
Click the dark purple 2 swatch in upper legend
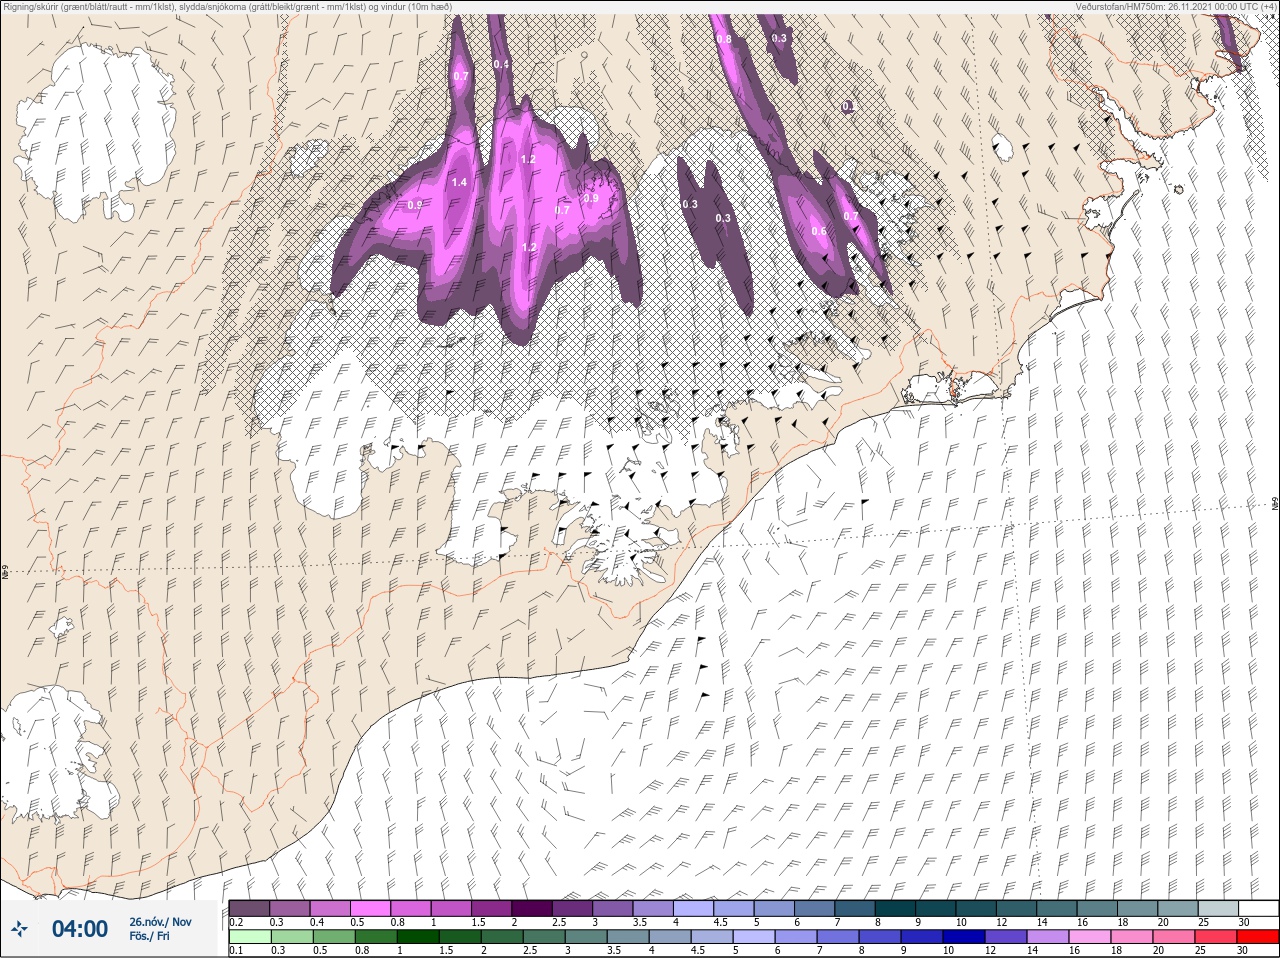[x=532, y=908]
